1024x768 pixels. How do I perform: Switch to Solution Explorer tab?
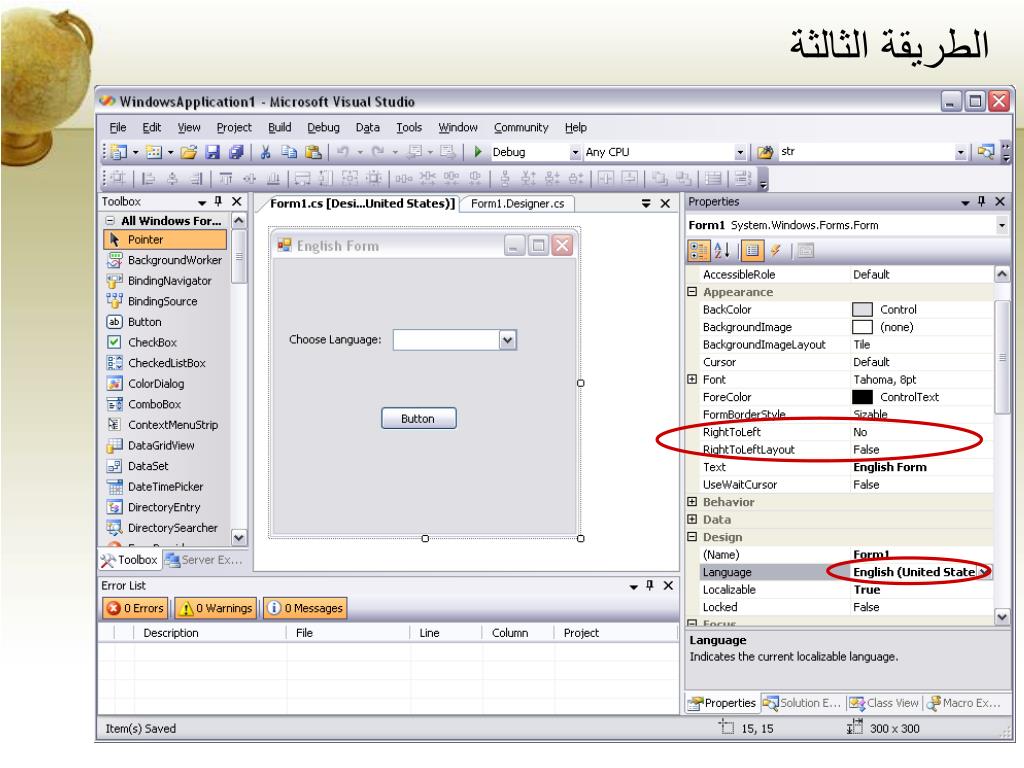(803, 703)
